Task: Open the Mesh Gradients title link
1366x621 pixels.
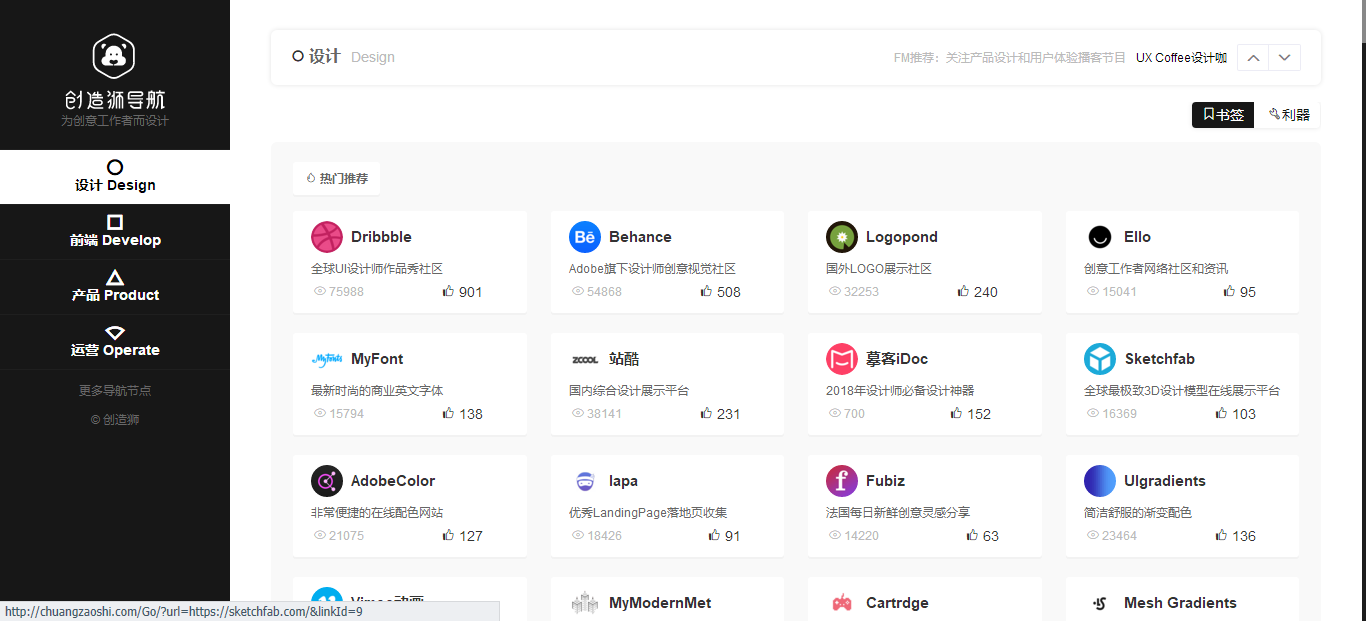Action: [x=1180, y=603]
